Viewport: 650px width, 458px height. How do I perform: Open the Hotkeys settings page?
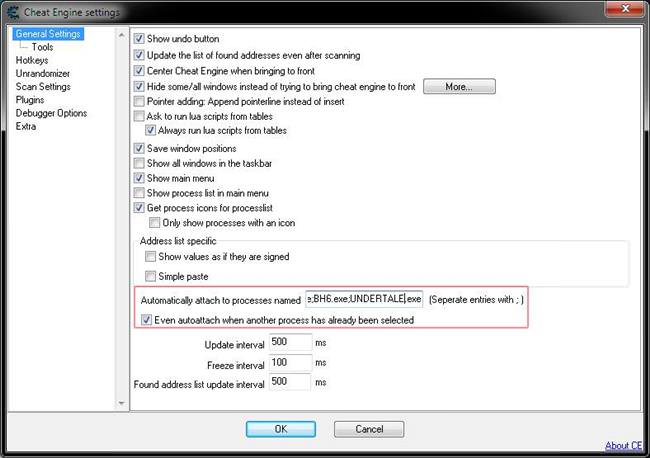coord(32,61)
